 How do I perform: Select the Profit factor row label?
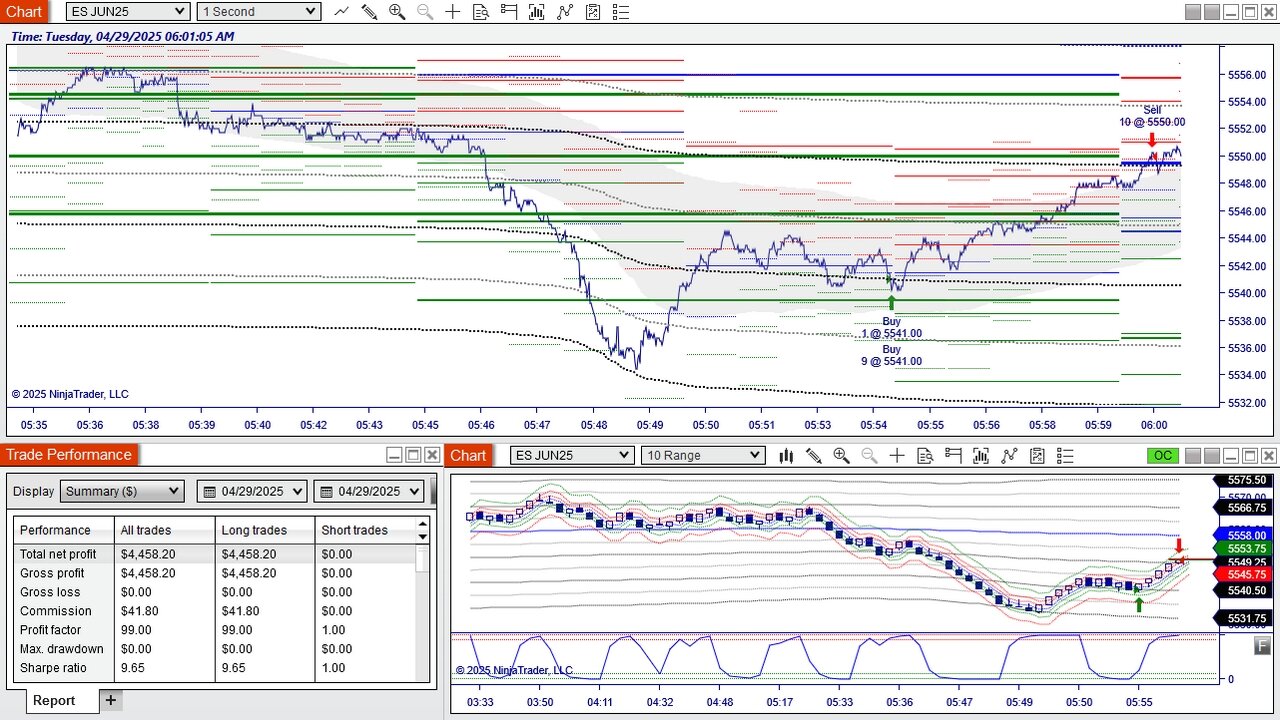[52, 630]
